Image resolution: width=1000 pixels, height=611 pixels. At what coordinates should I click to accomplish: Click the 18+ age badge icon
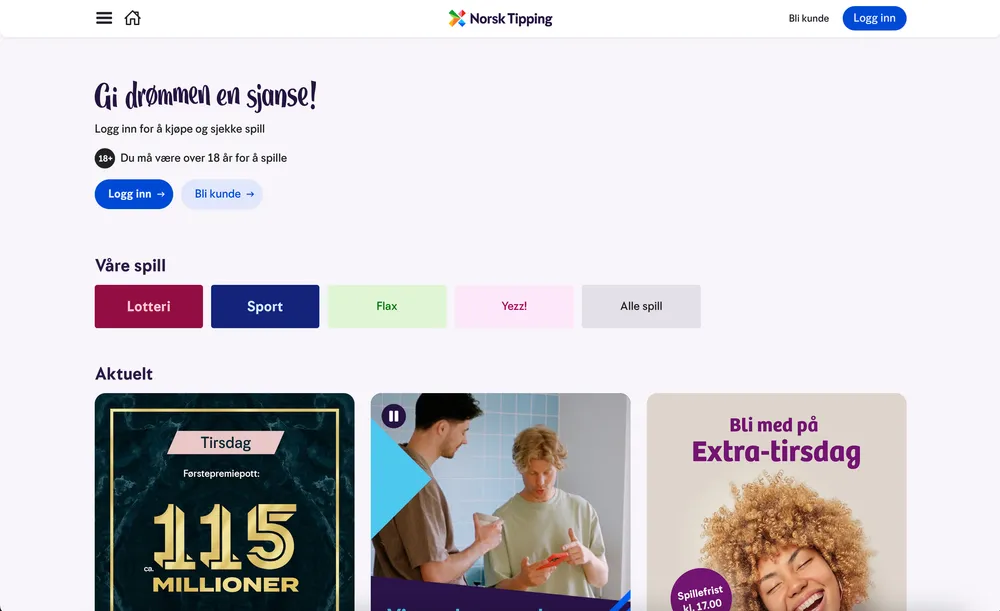(x=105, y=158)
